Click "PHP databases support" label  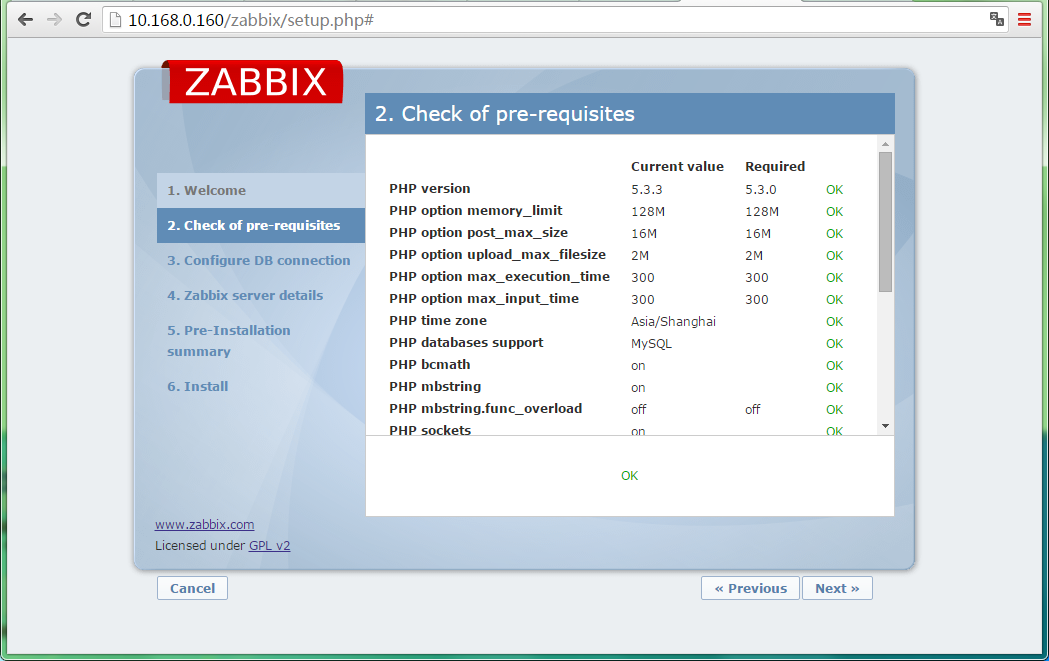coord(466,343)
